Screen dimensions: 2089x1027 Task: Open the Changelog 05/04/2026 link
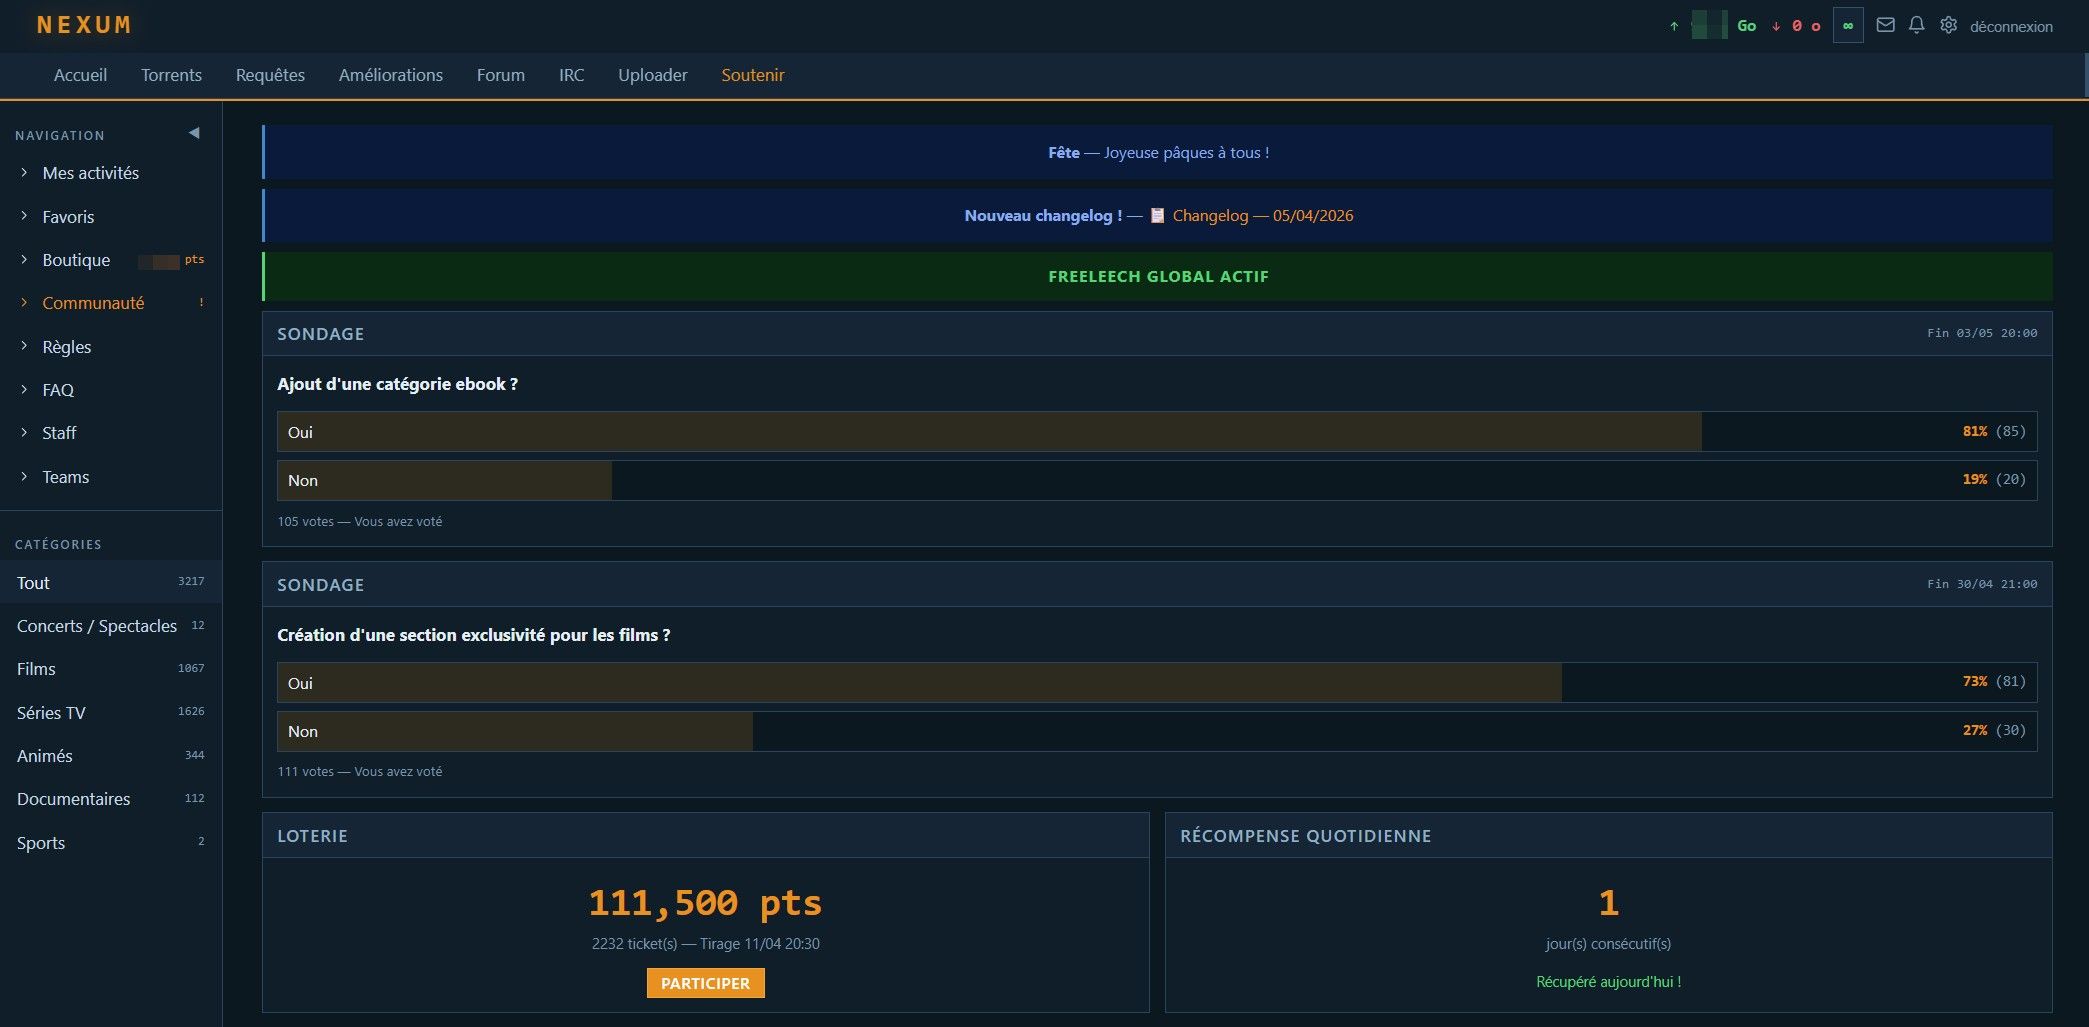click(x=1262, y=216)
